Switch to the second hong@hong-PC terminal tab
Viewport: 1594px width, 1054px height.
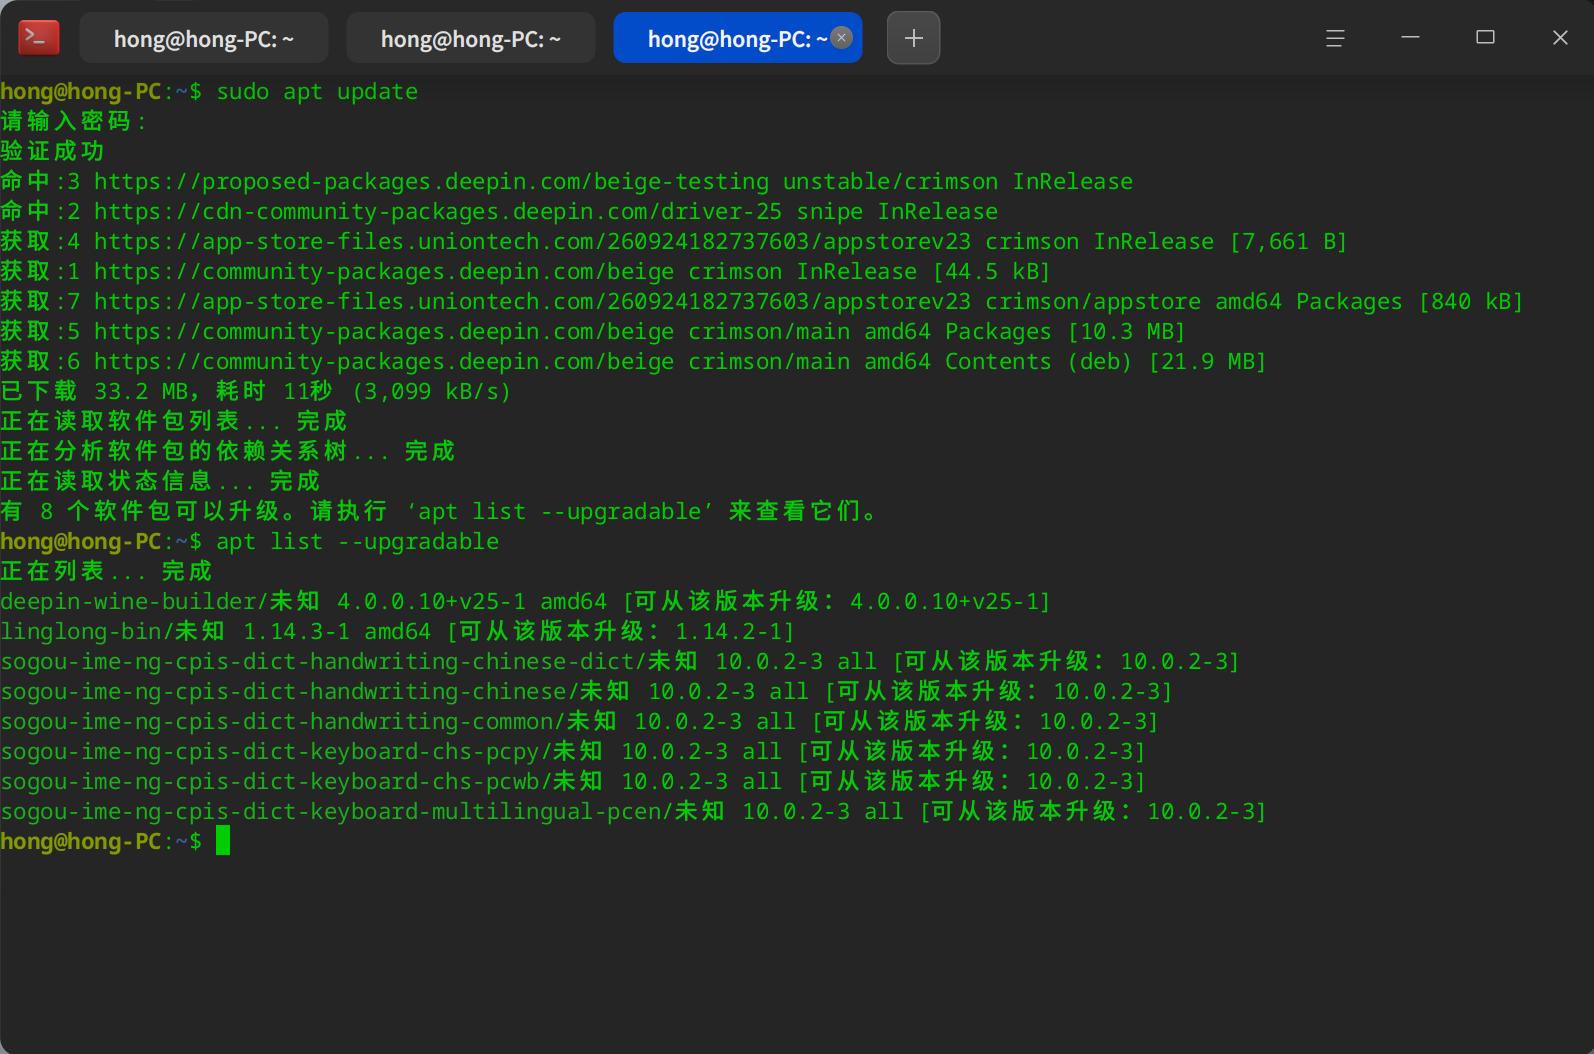(x=470, y=38)
